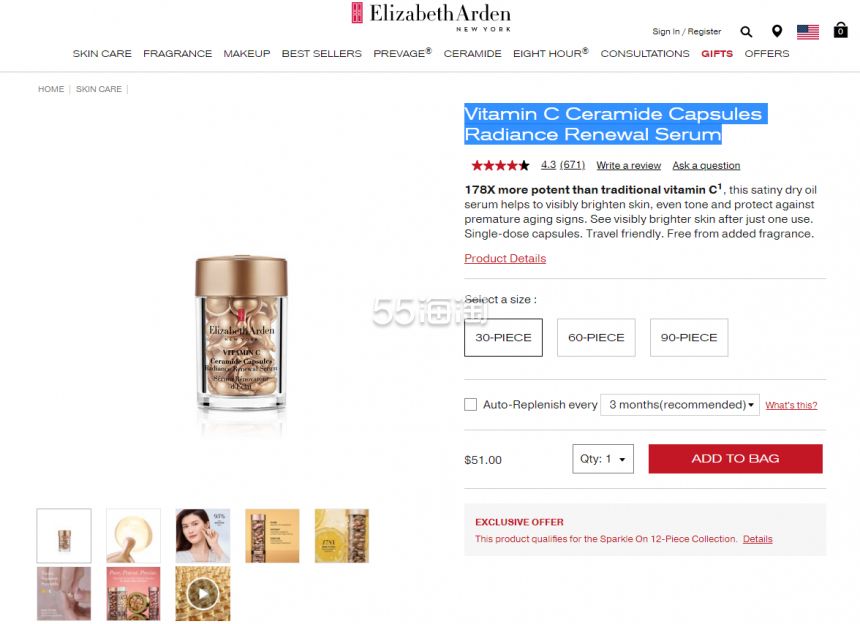
Task: Open the Product Details link
Action: (x=505, y=258)
